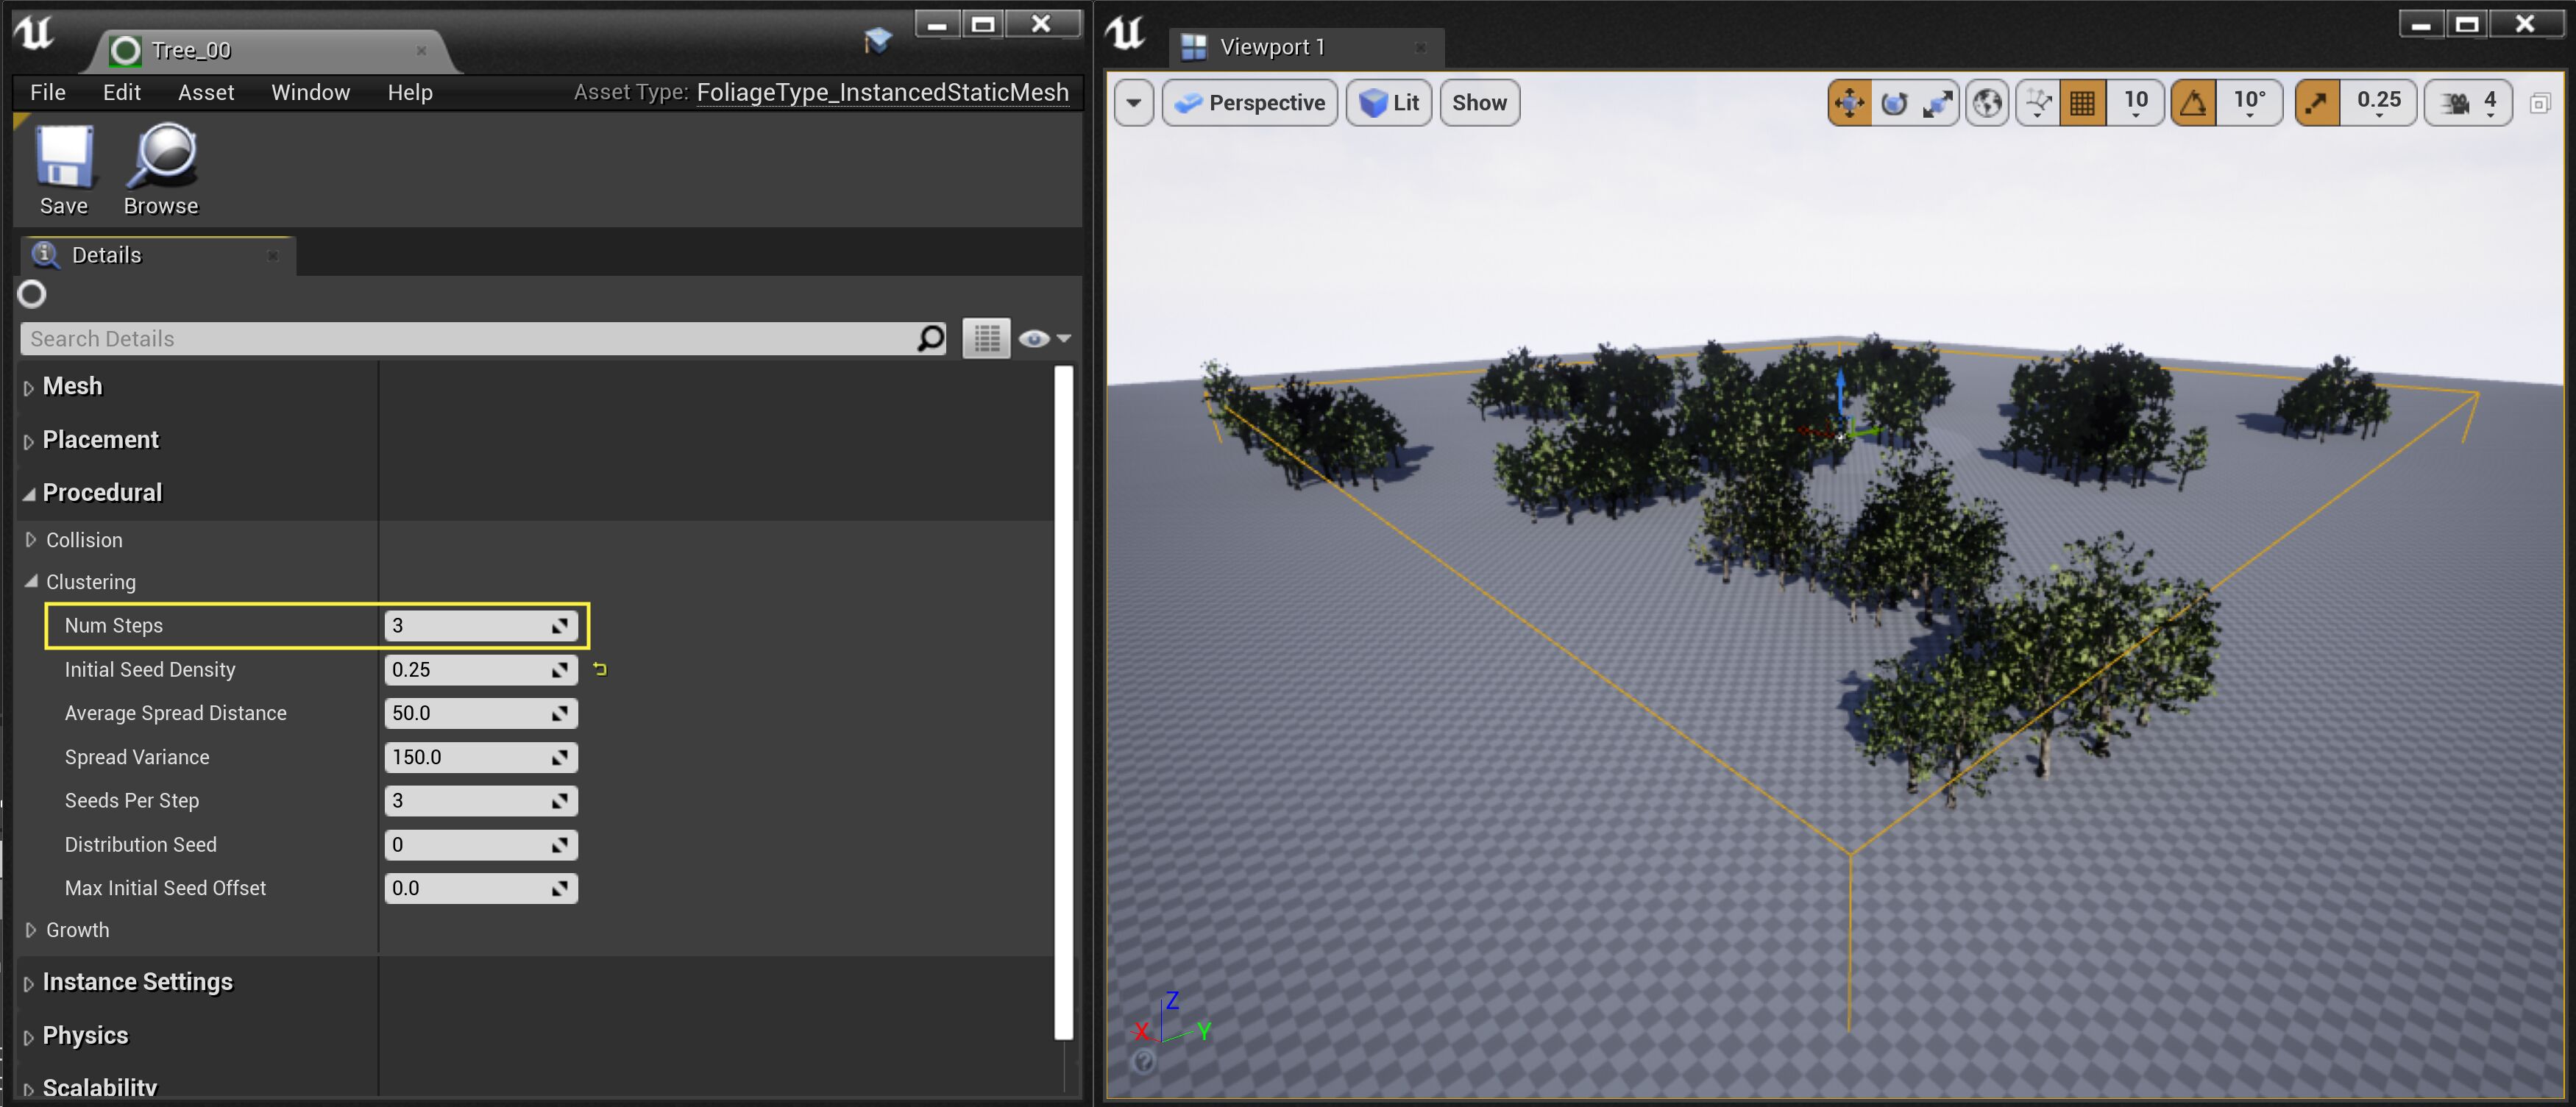Select the translate (move) transform tool

coord(1849,103)
